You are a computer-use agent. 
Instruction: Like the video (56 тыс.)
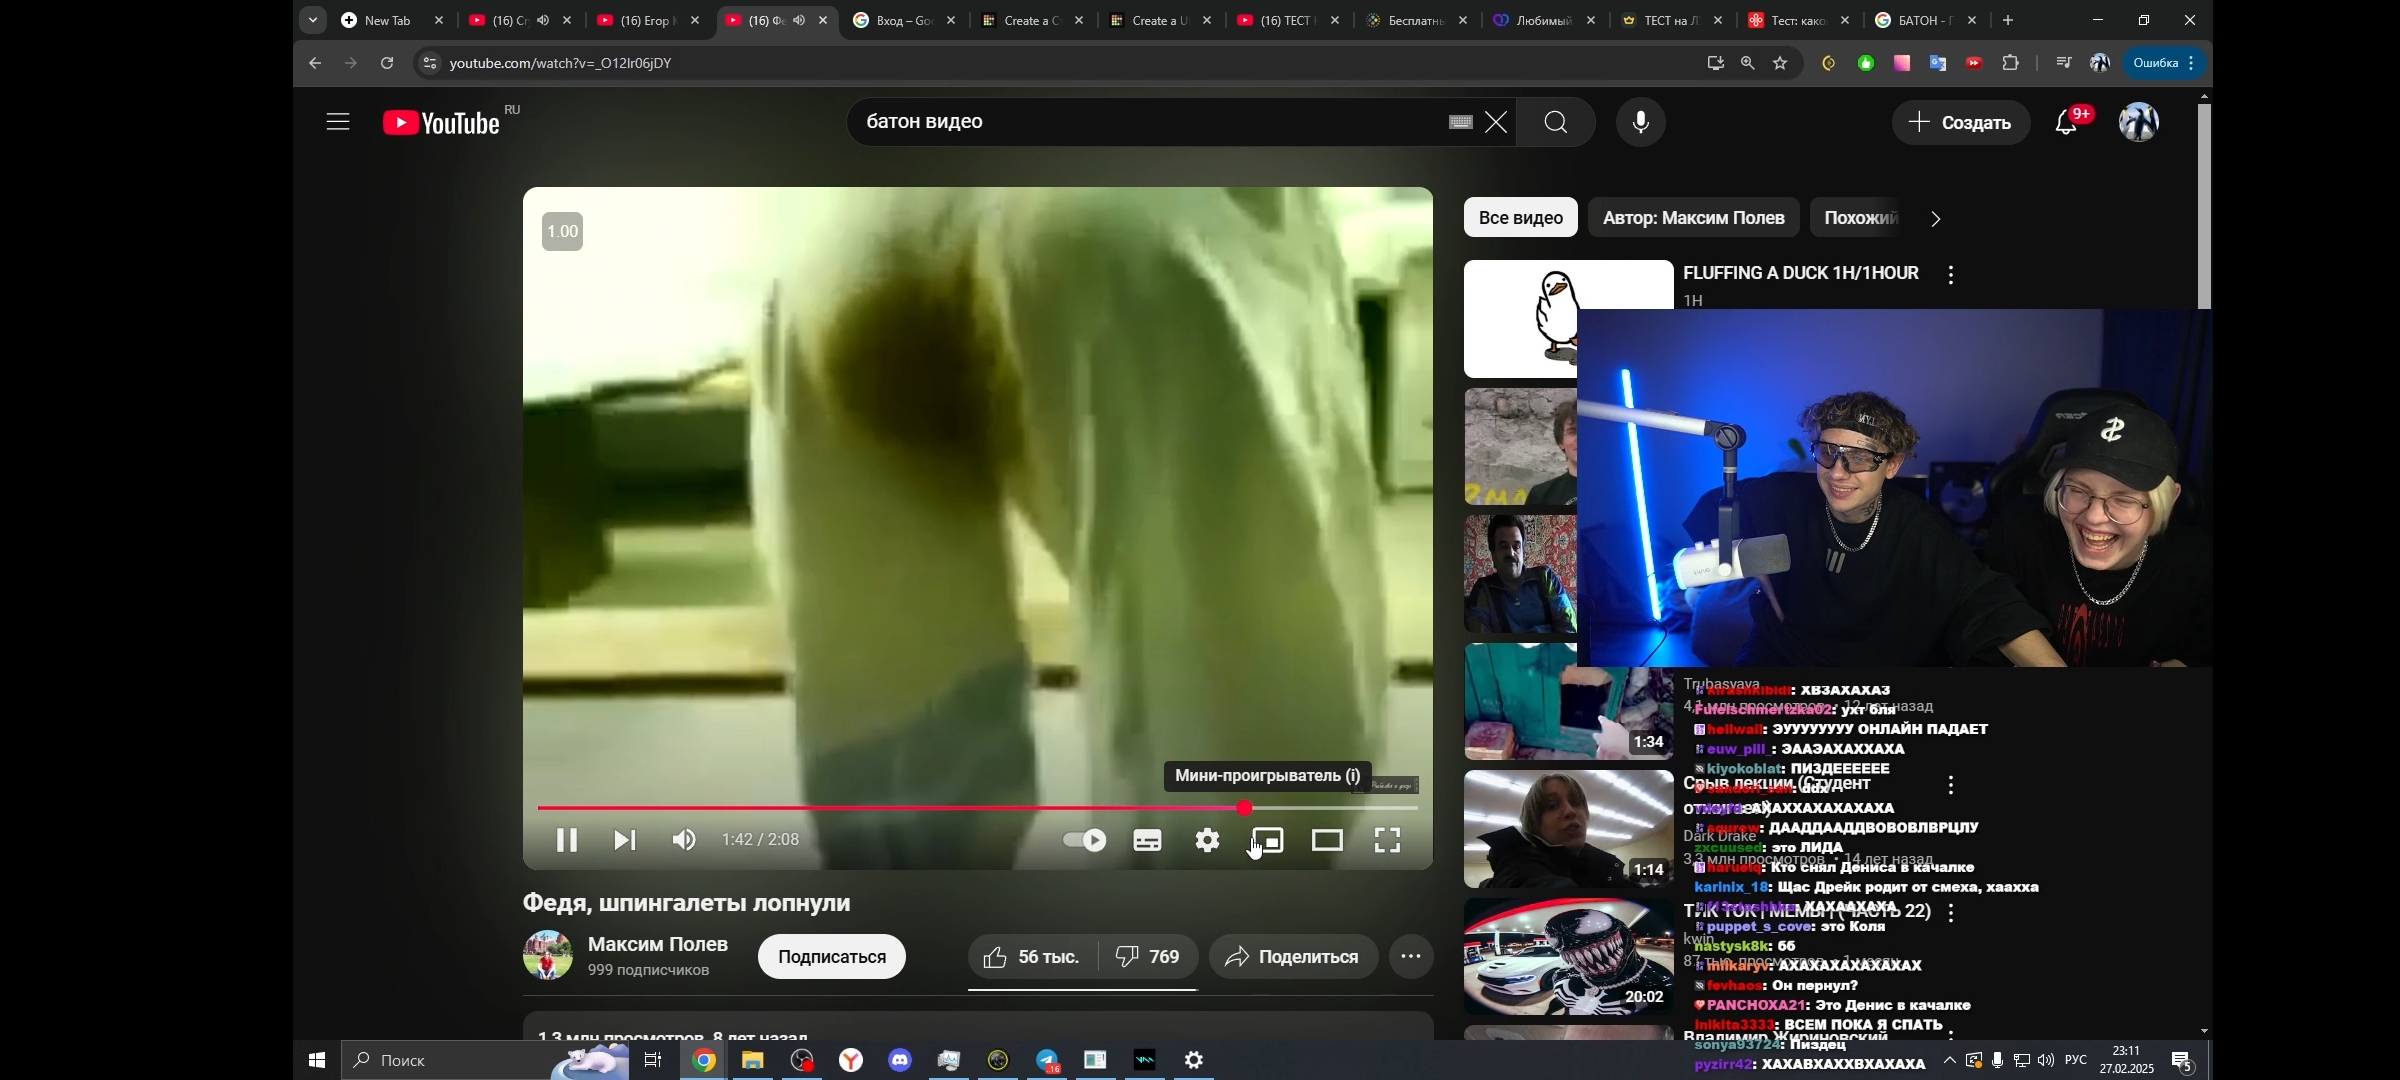click(1033, 957)
